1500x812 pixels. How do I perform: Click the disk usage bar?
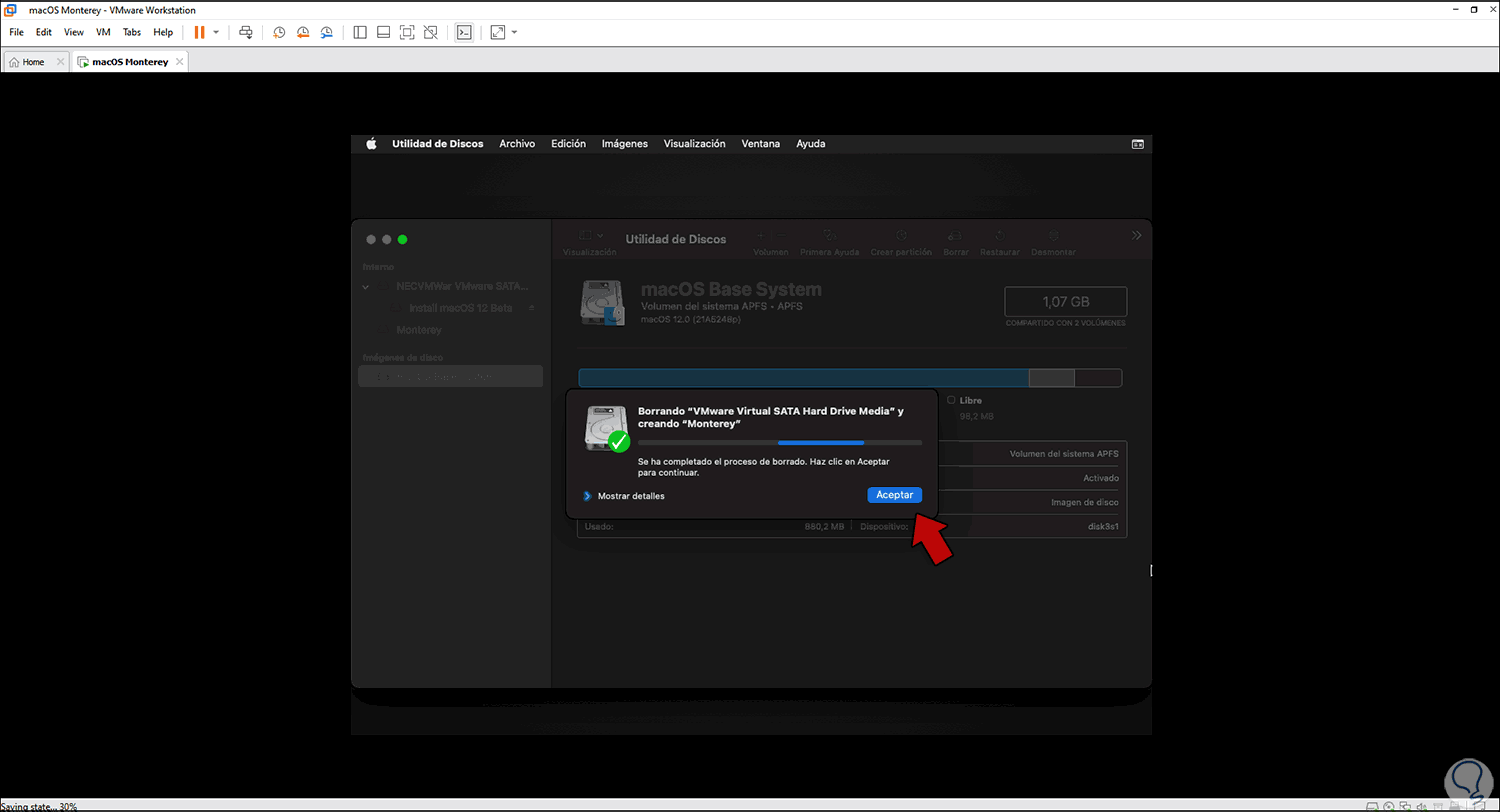(850, 377)
